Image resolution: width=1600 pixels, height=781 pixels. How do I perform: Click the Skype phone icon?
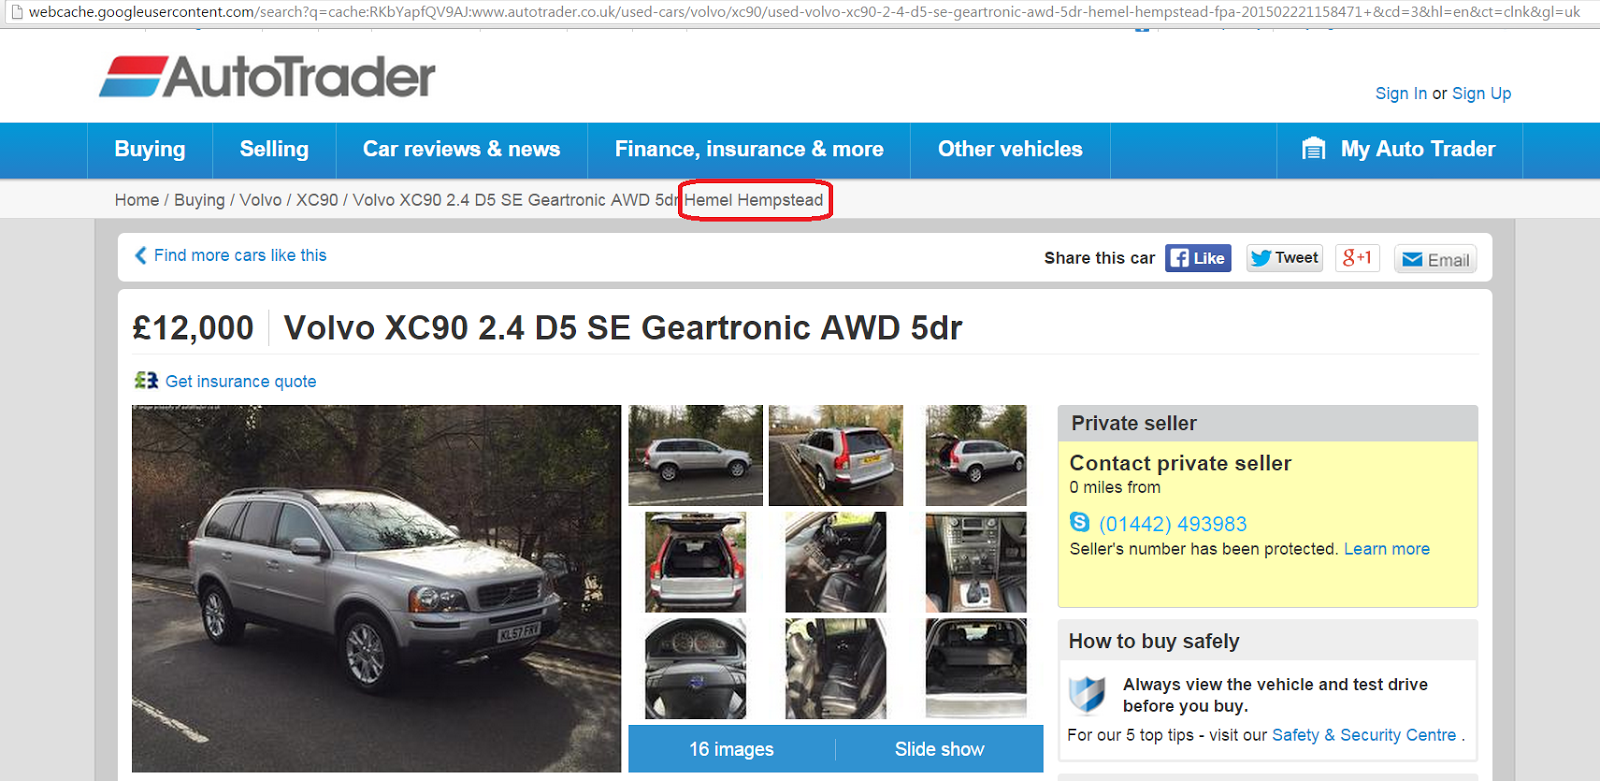[1080, 522]
